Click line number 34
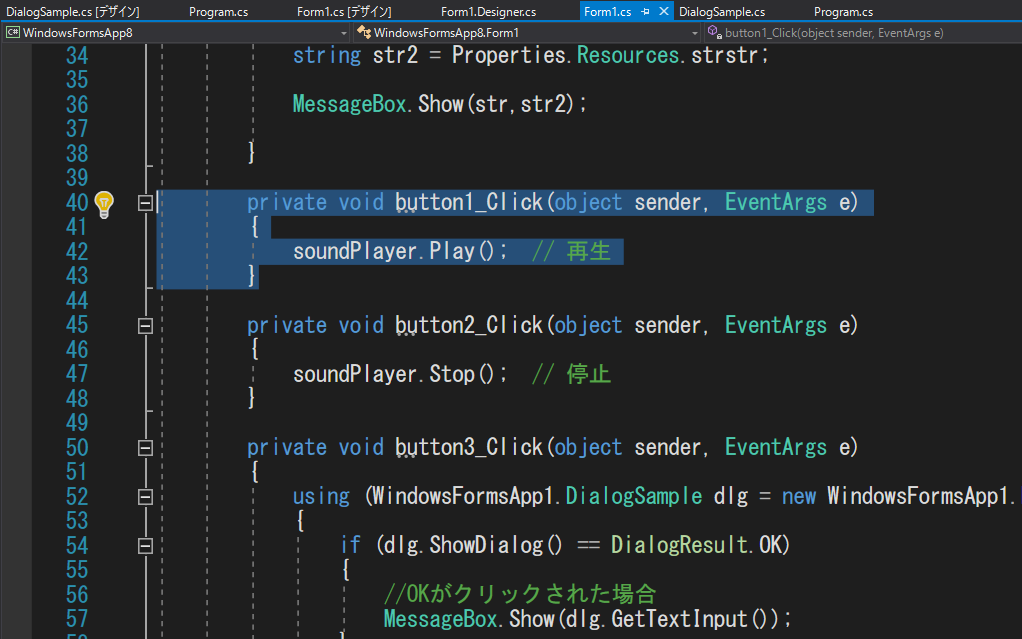 (x=77, y=56)
